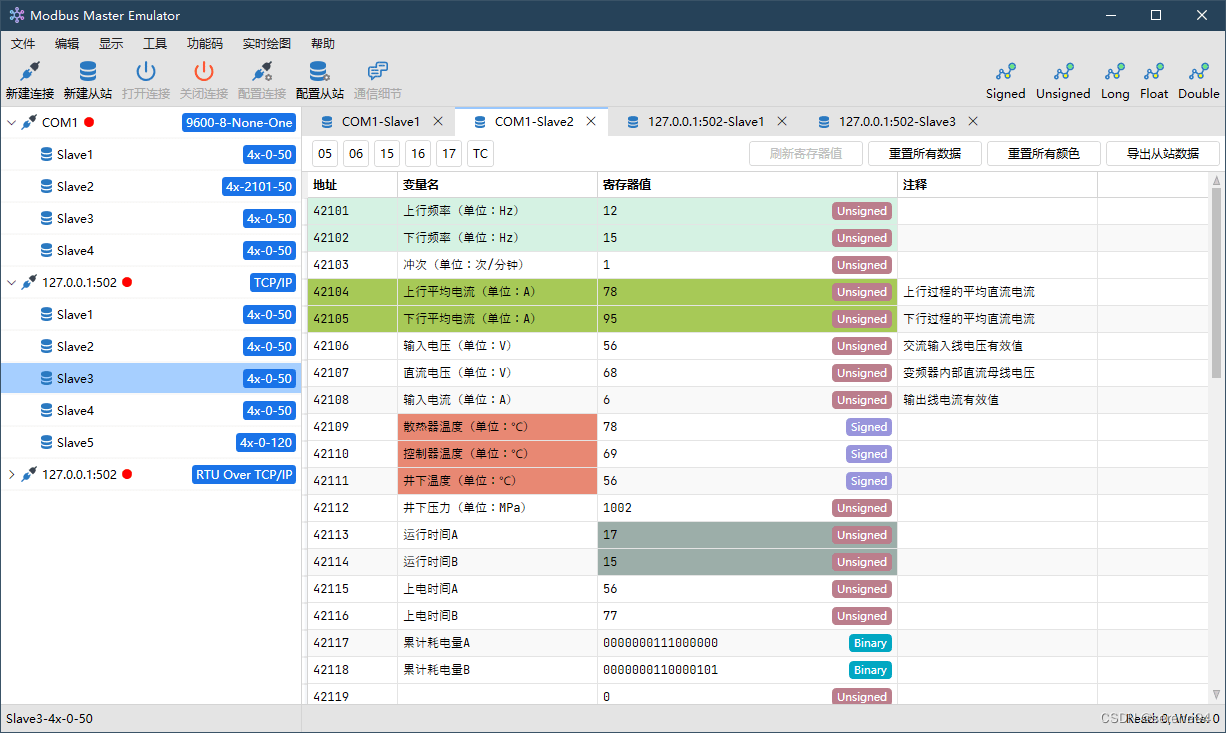
Task: Toggle the 05 function code button
Action: (x=325, y=153)
